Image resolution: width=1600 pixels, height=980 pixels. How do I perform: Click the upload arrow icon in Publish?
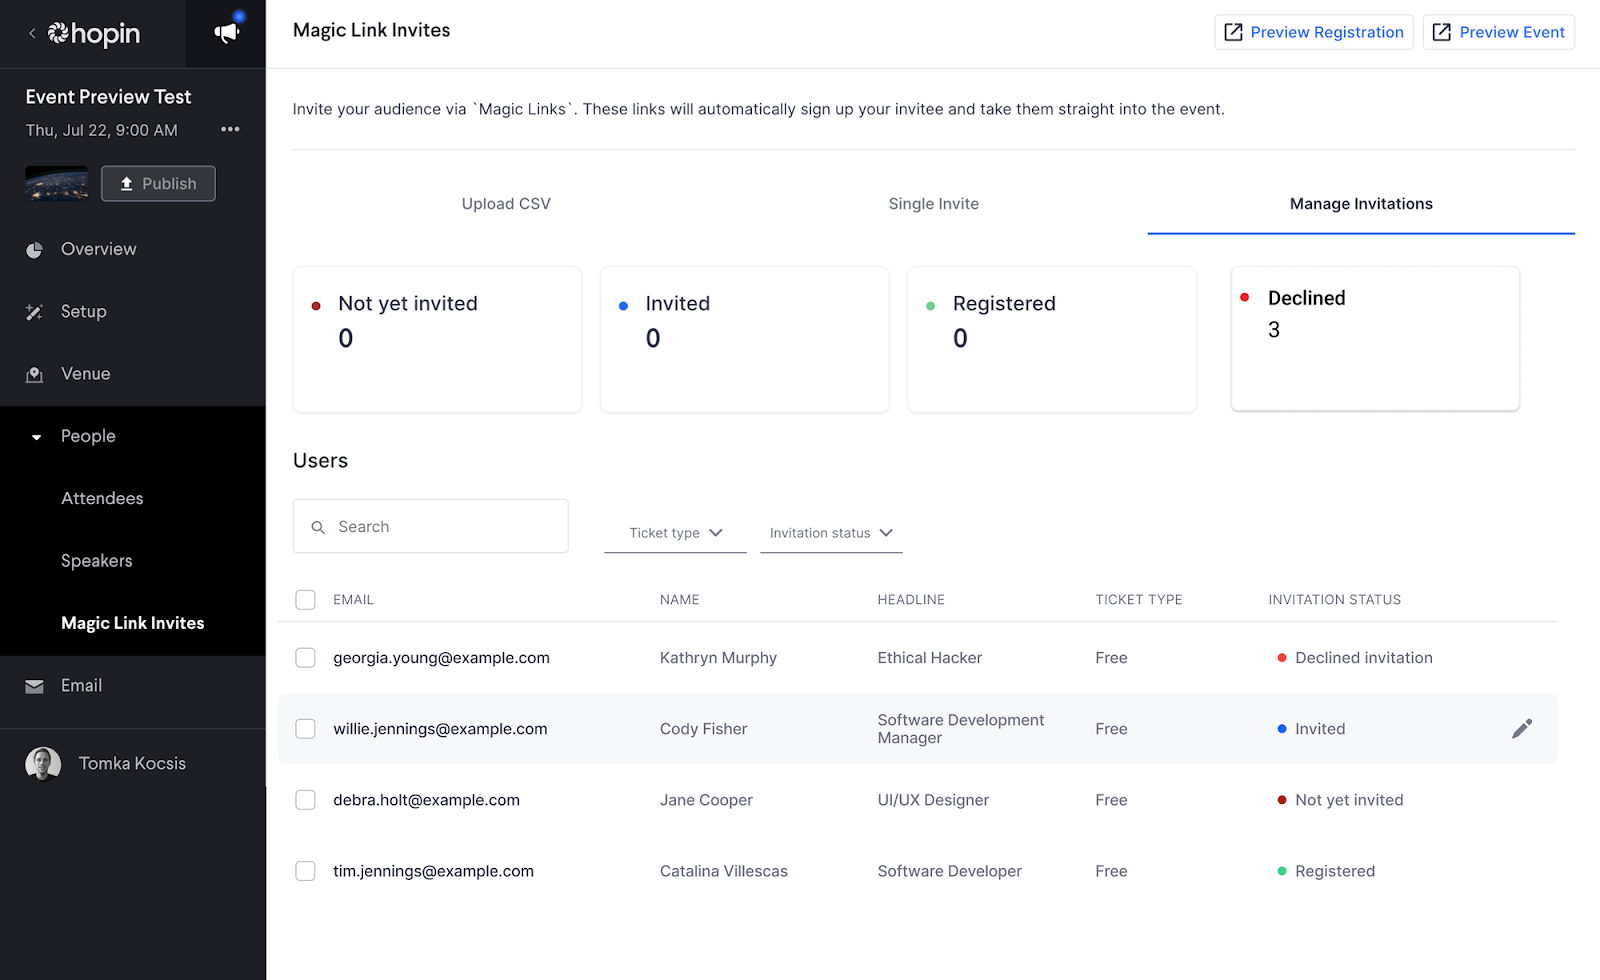click(126, 184)
